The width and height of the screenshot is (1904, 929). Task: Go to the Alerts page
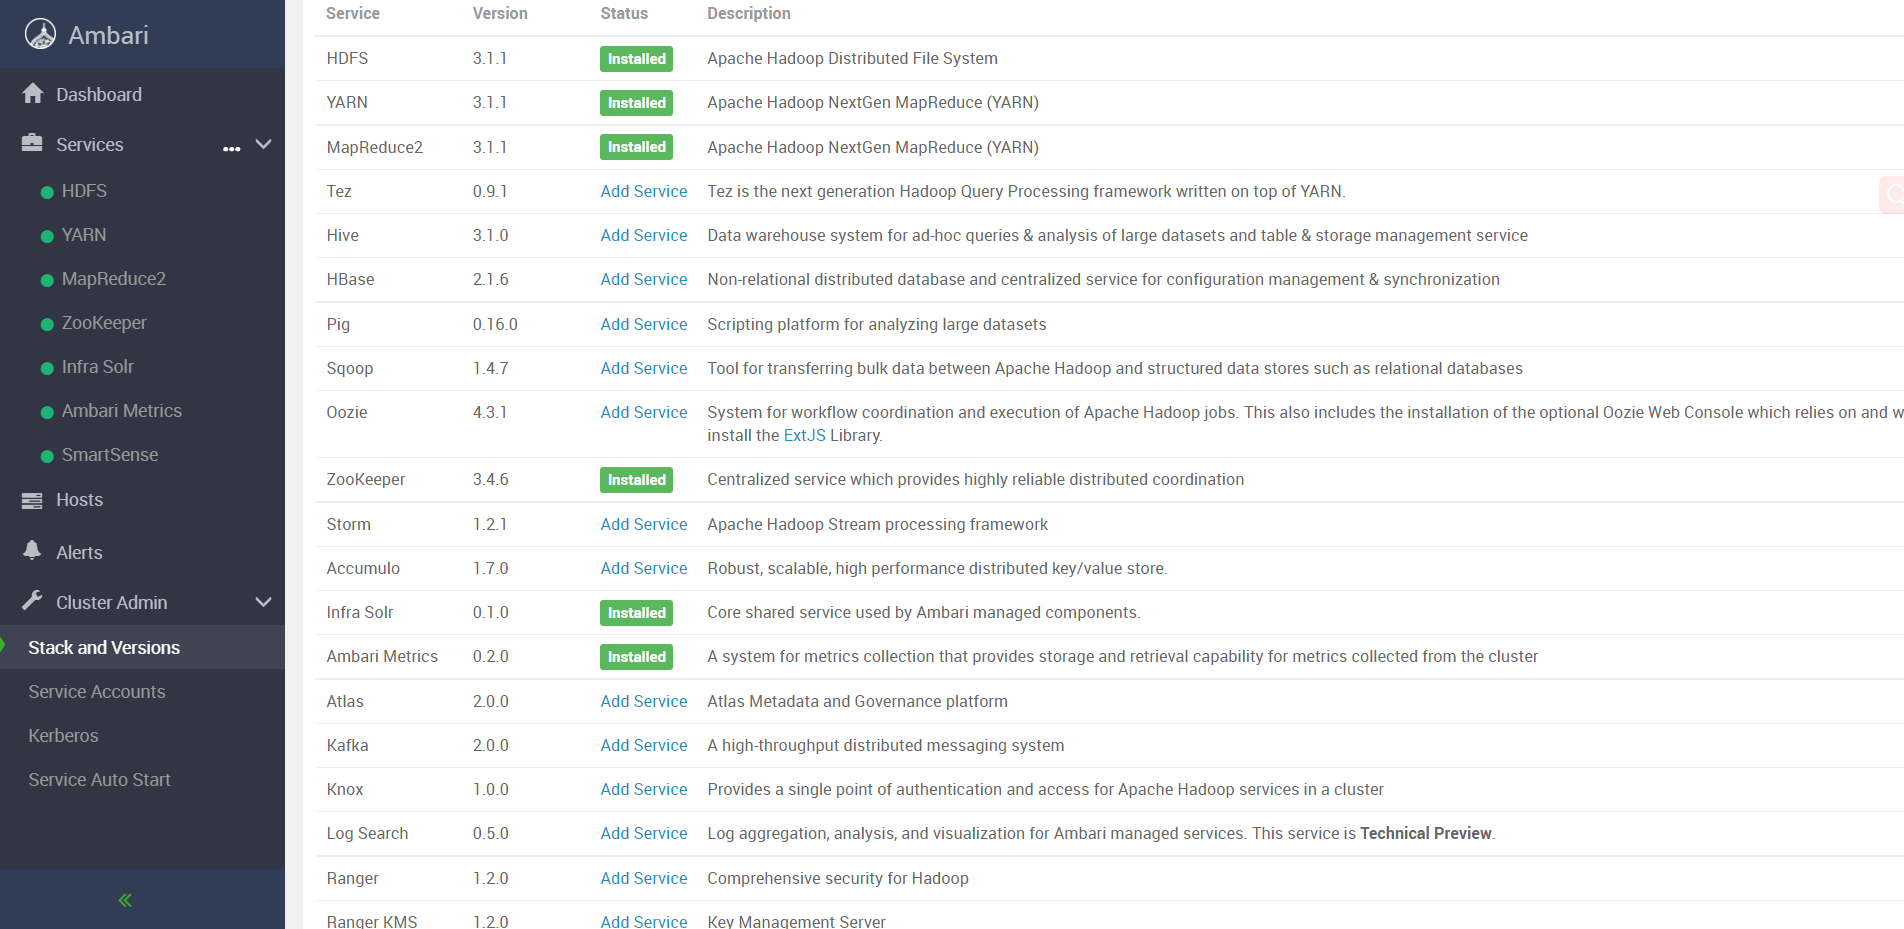click(79, 552)
